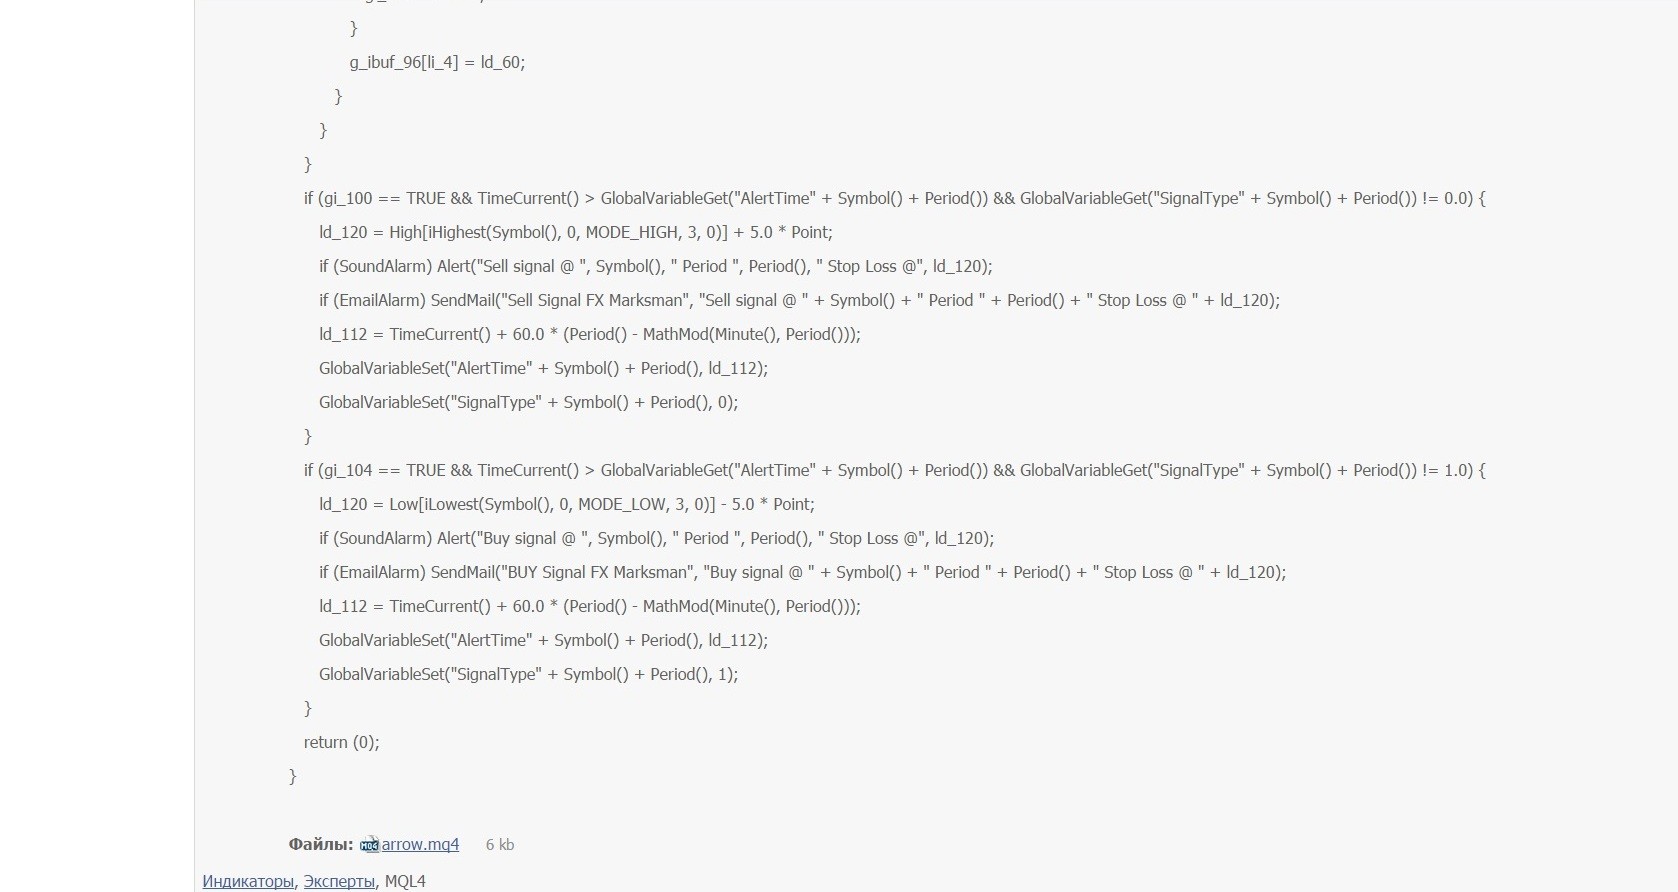Click the Файлы label

(320, 844)
